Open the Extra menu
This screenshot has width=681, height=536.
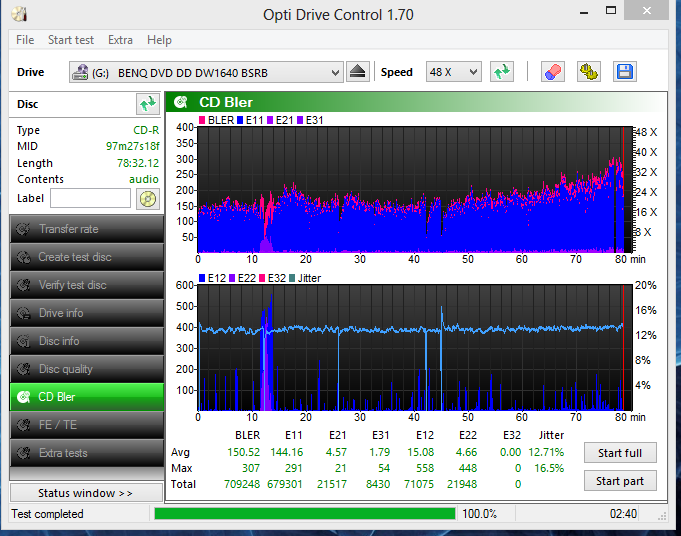pyautogui.click(x=120, y=40)
